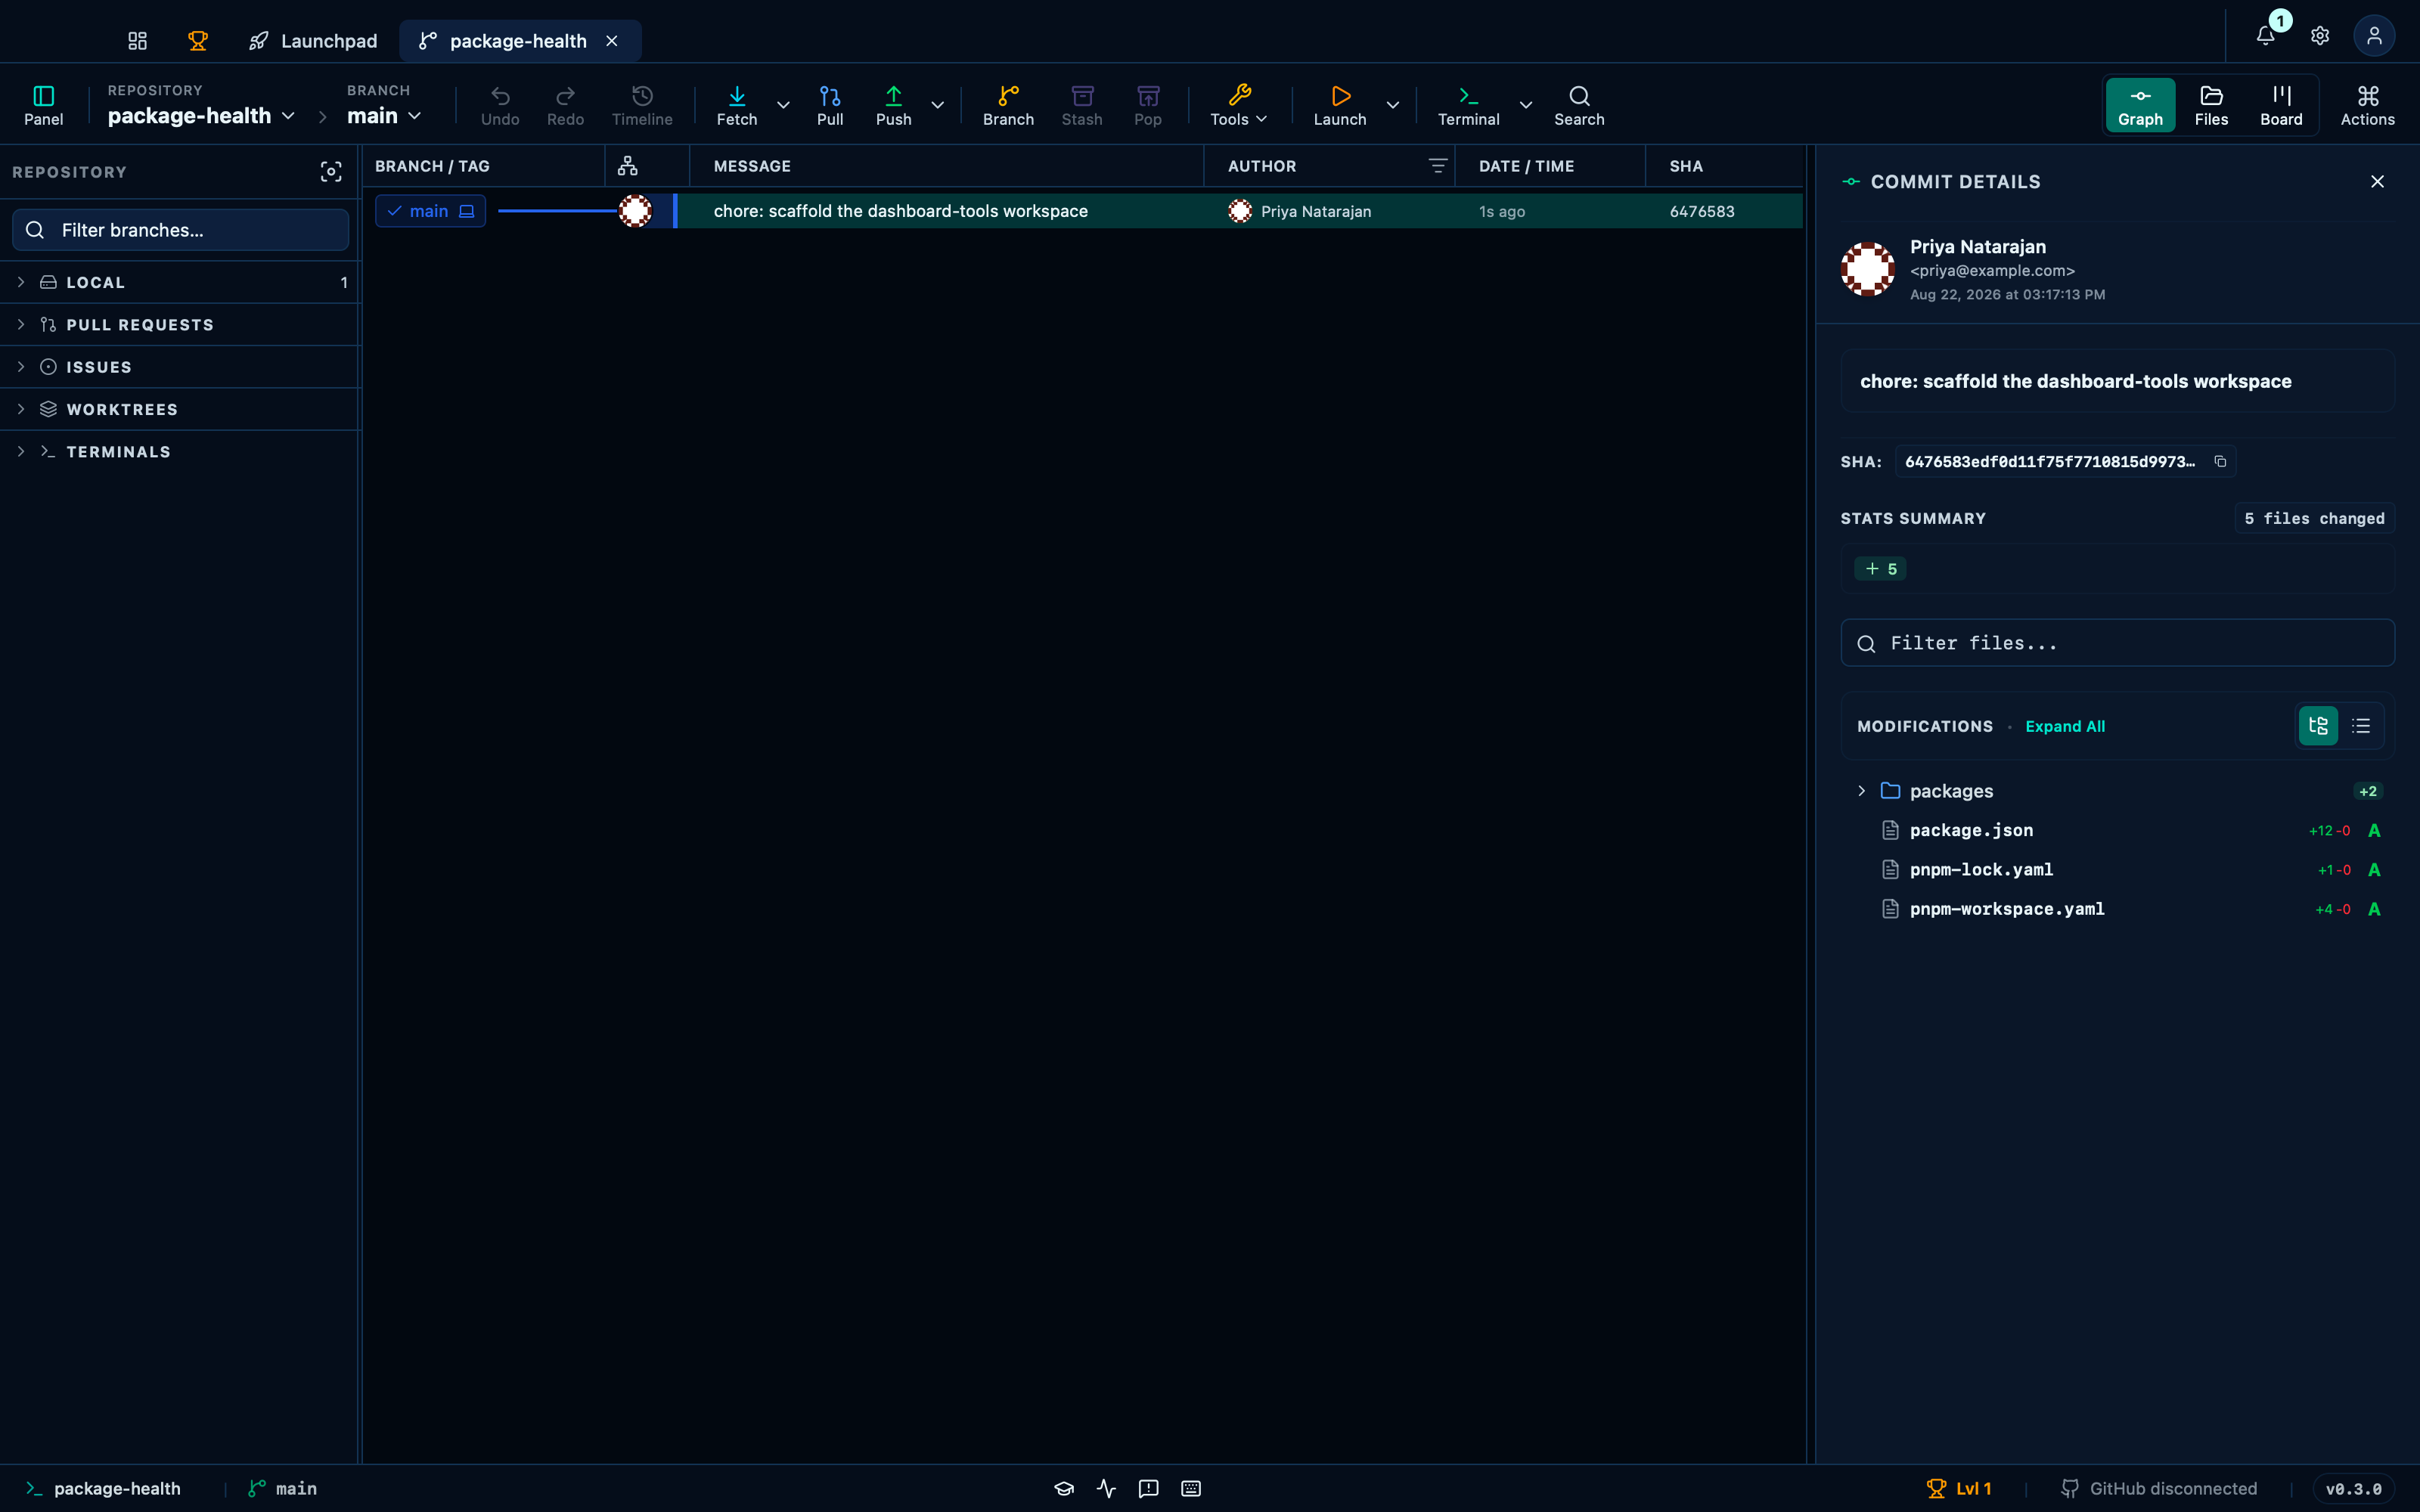Expand the PULL REQUESTS section
The height and width of the screenshot is (1512, 2420).
click(180, 324)
